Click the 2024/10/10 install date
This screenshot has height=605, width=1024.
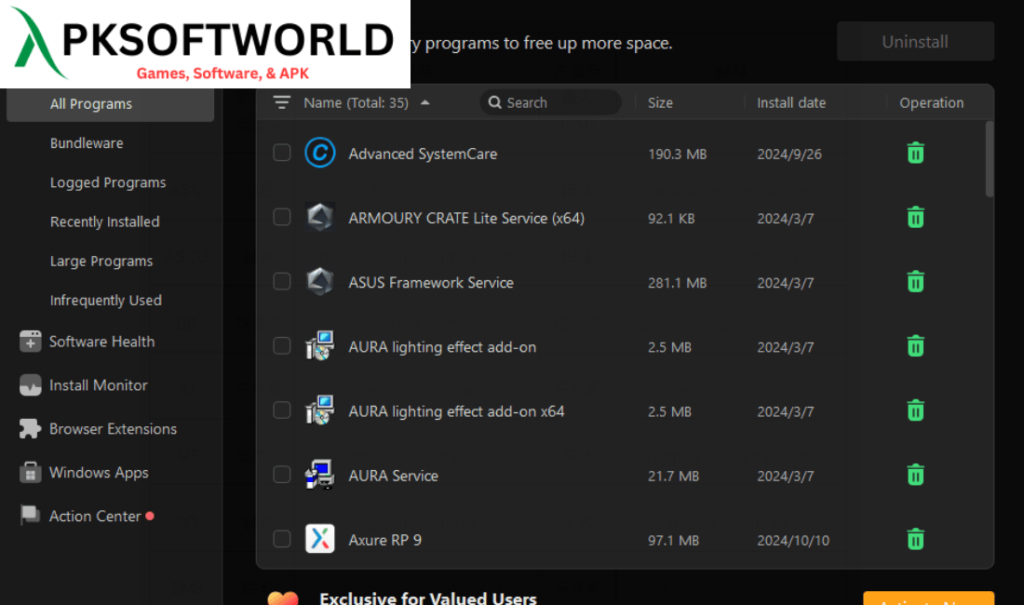pyautogui.click(x=793, y=540)
